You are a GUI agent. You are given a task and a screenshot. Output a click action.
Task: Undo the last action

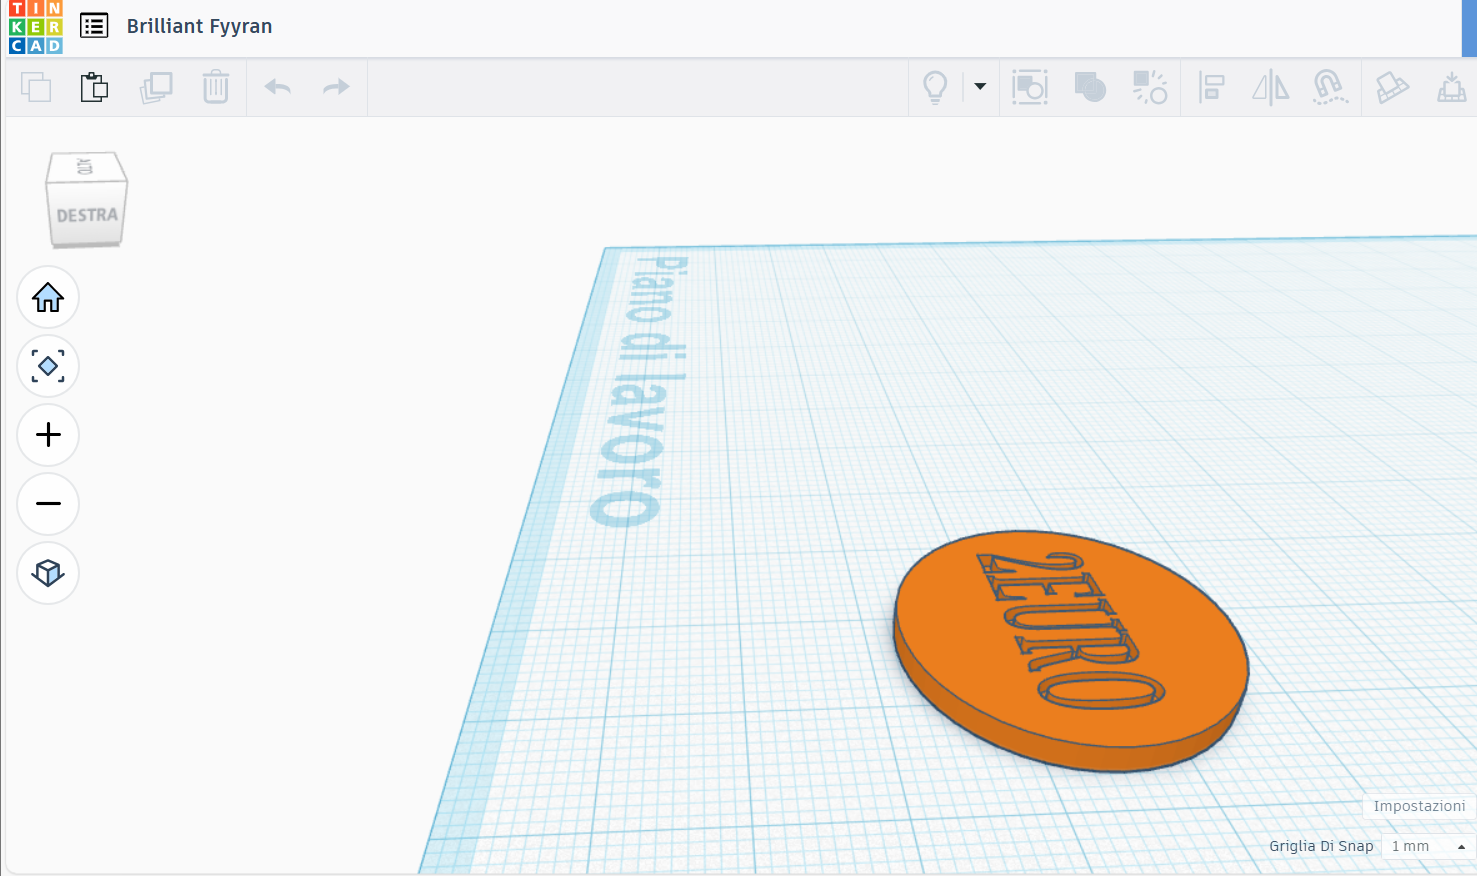(x=278, y=87)
